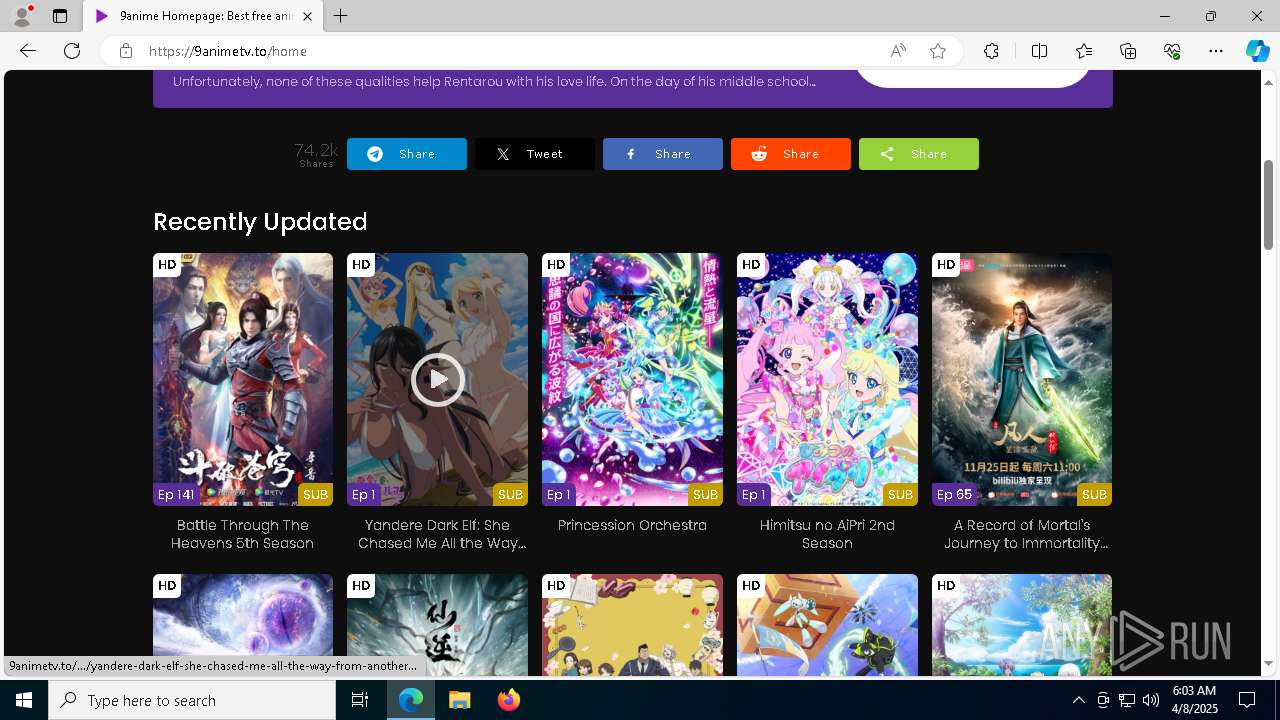Activate Read aloud icon in address bar
Image resolution: width=1280 pixels, height=720 pixels.
pyautogui.click(x=898, y=51)
